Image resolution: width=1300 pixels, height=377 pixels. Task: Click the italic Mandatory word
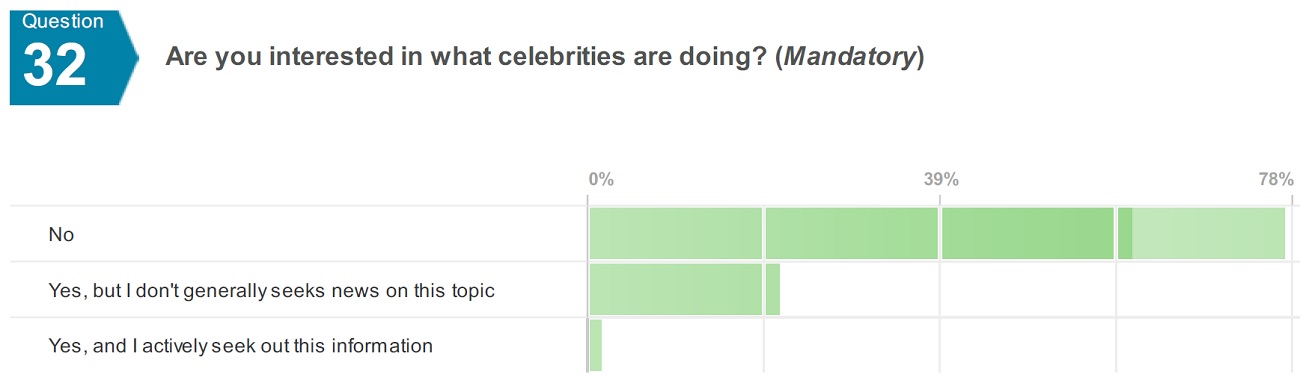(849, 57)
